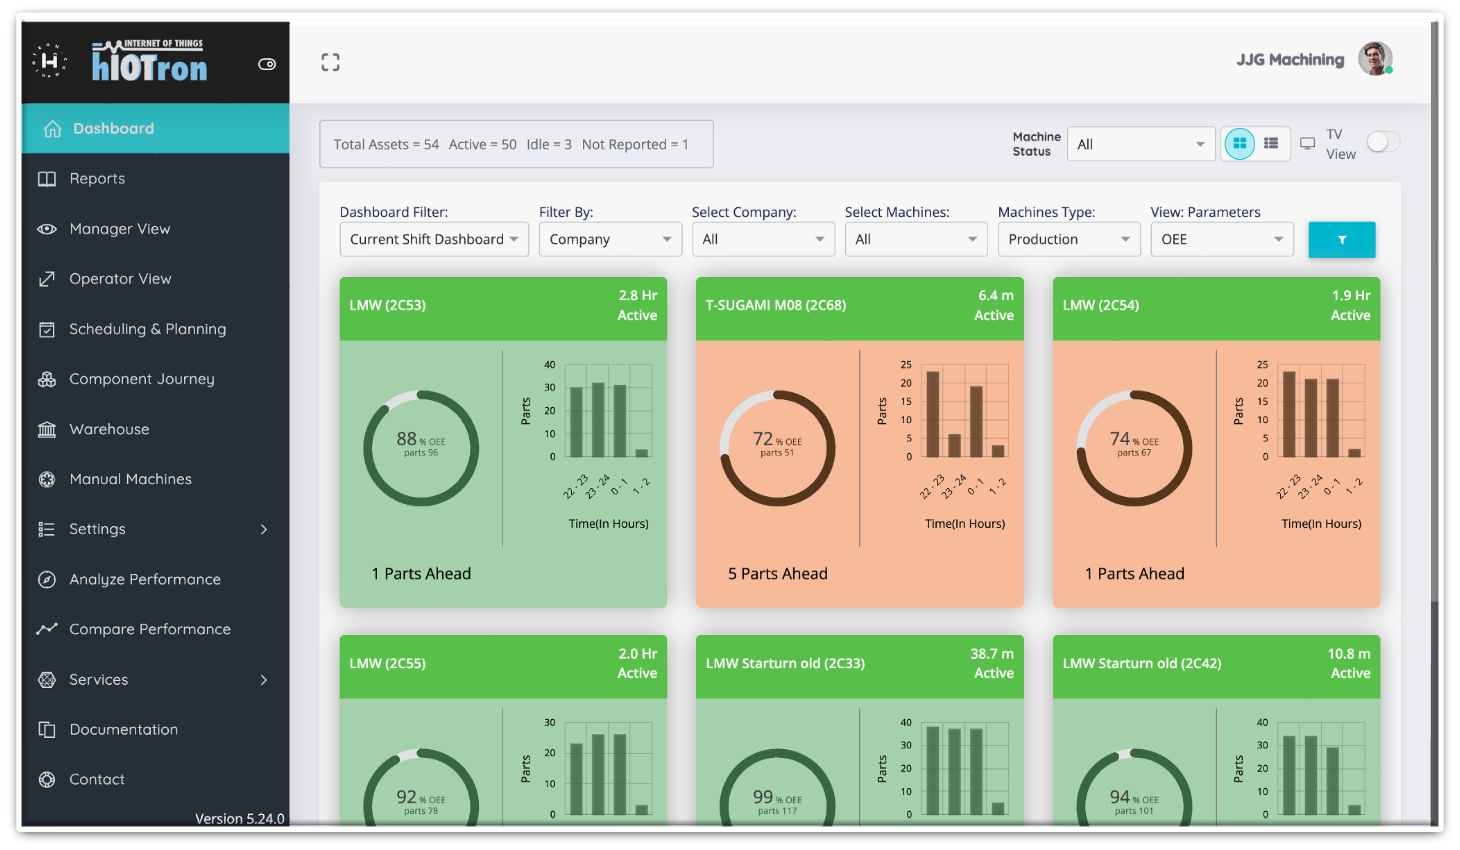This screenshot has height=850, width=1460.
Task: Click the JJG Machining account name
Action: pos(1290,60)
